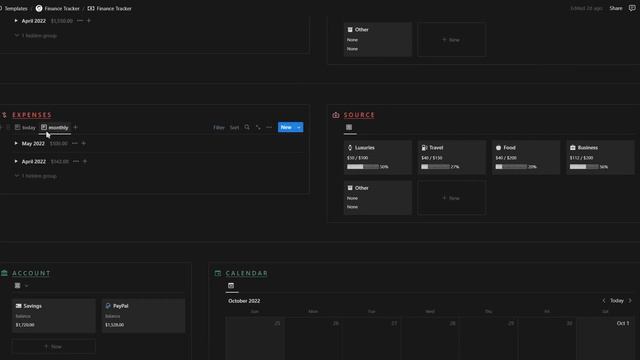640x360 pixels.
Task: Open the comments icon beside Share
Action: pos(632,8)
